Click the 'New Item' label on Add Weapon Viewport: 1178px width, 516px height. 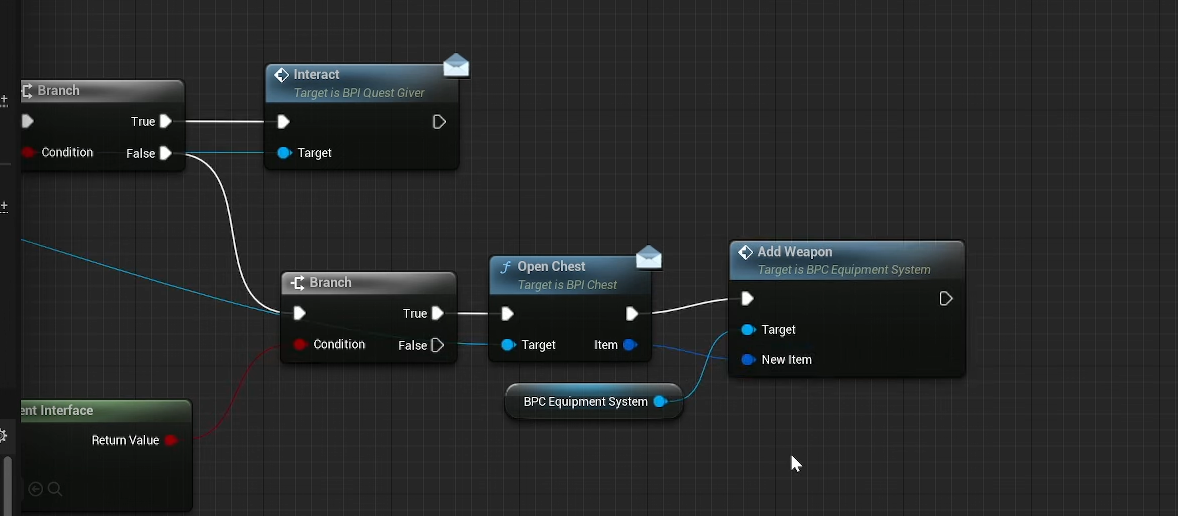tap(787, 360)
